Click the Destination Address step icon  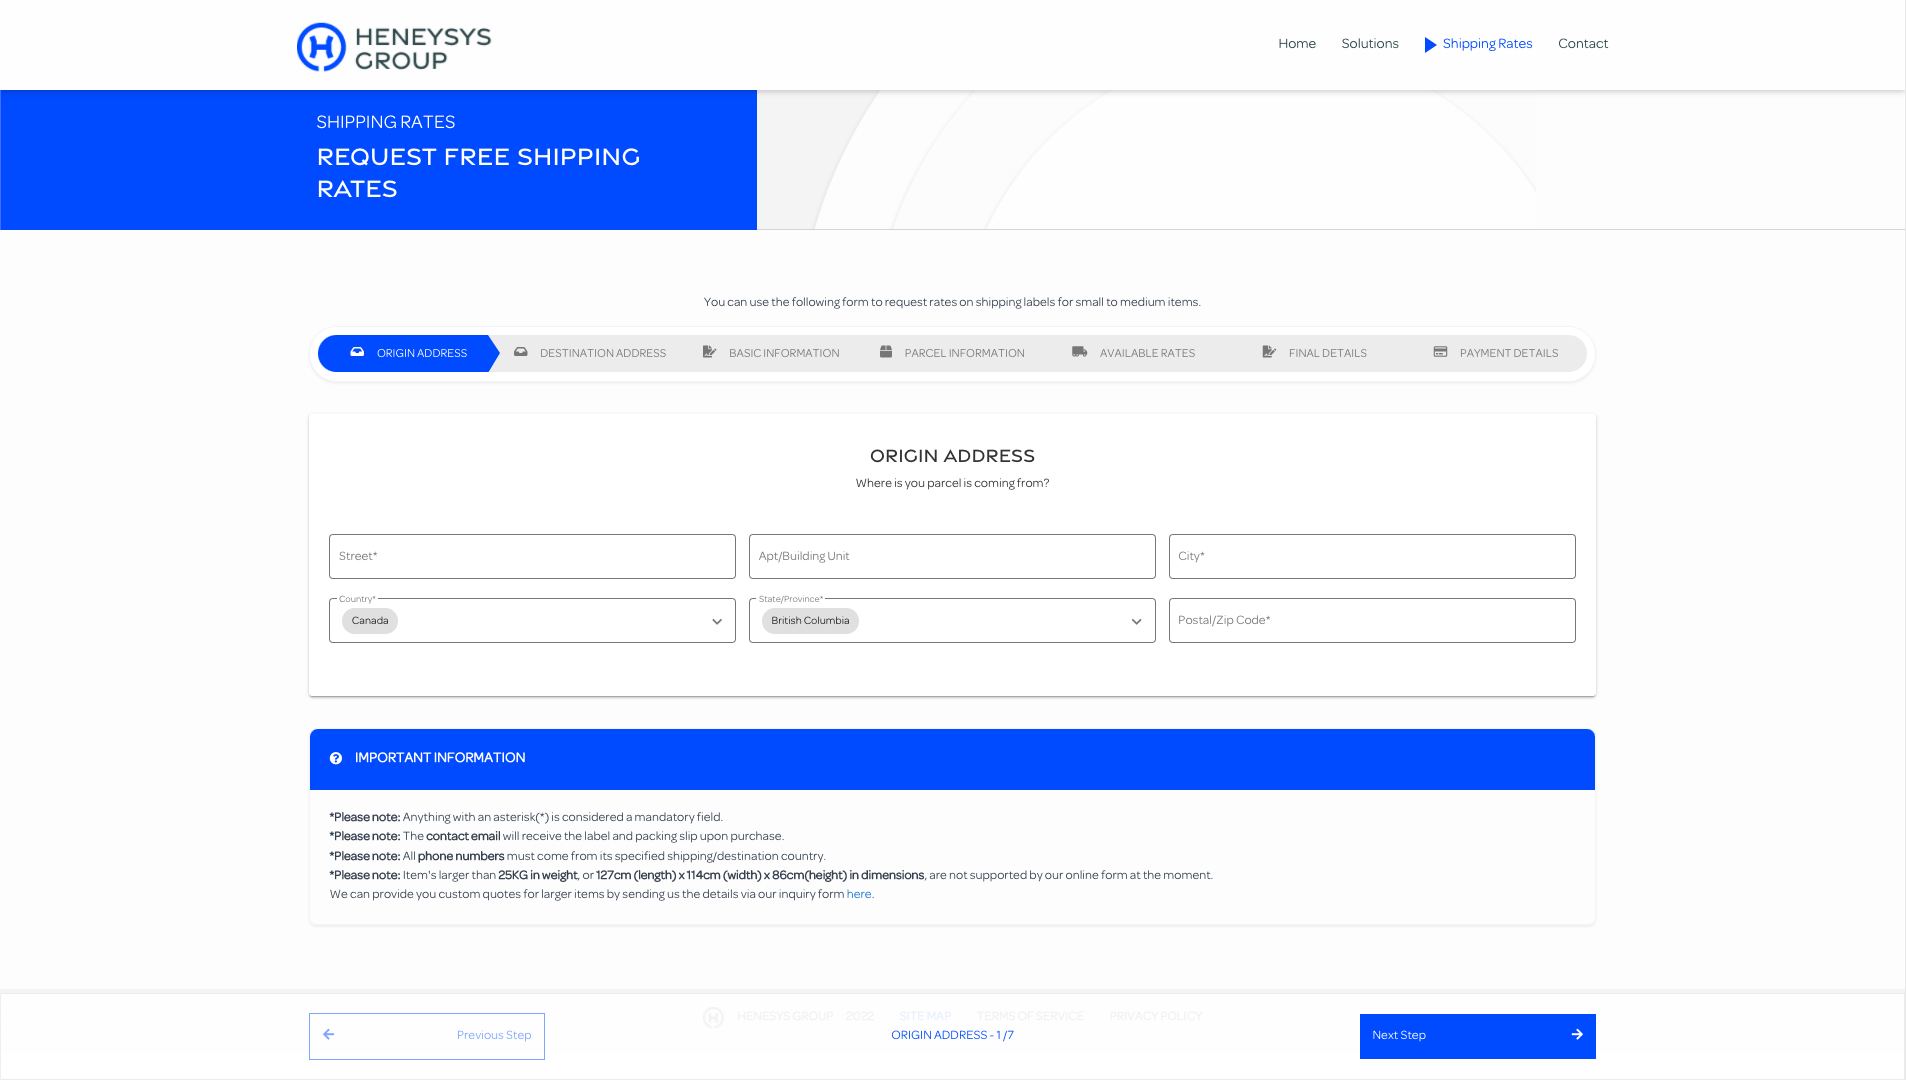tap(520, 352)
